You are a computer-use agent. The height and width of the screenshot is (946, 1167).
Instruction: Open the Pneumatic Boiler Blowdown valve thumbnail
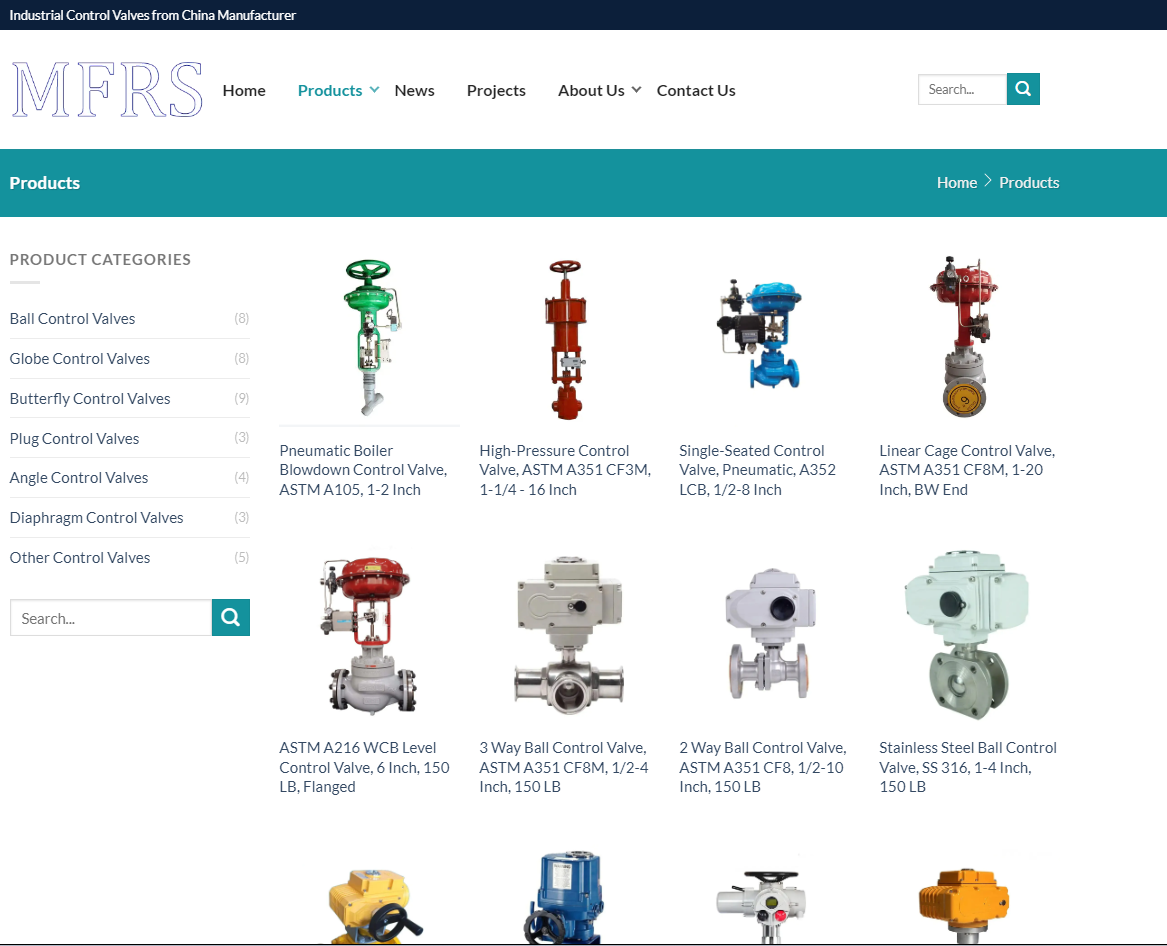click(x=368, y=337)
